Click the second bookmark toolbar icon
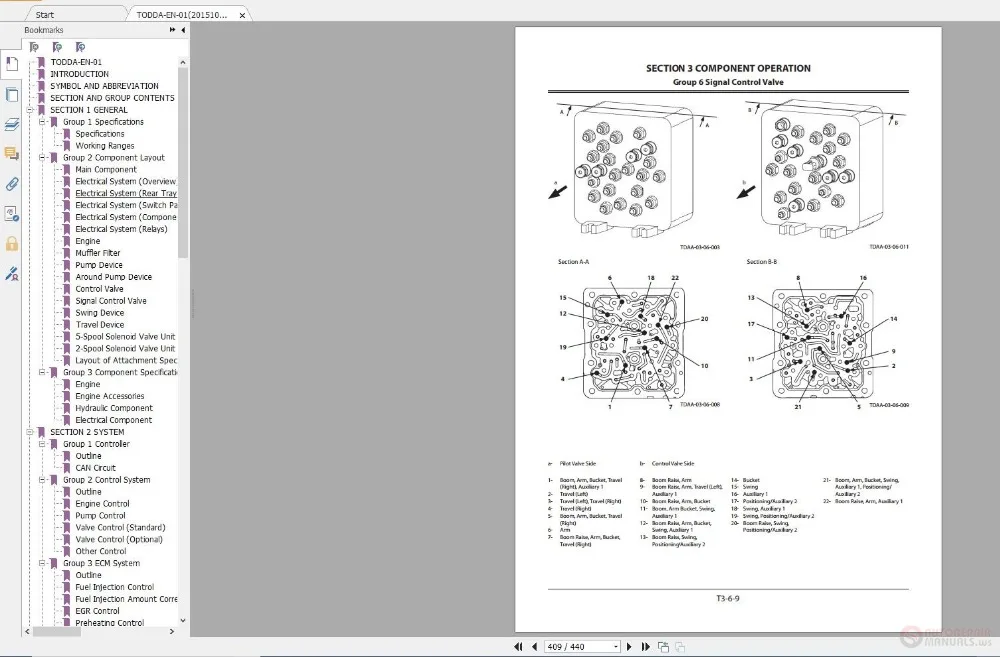This screenshot has height=657, width=1000. pyautogui.click(x=57, y=47)
